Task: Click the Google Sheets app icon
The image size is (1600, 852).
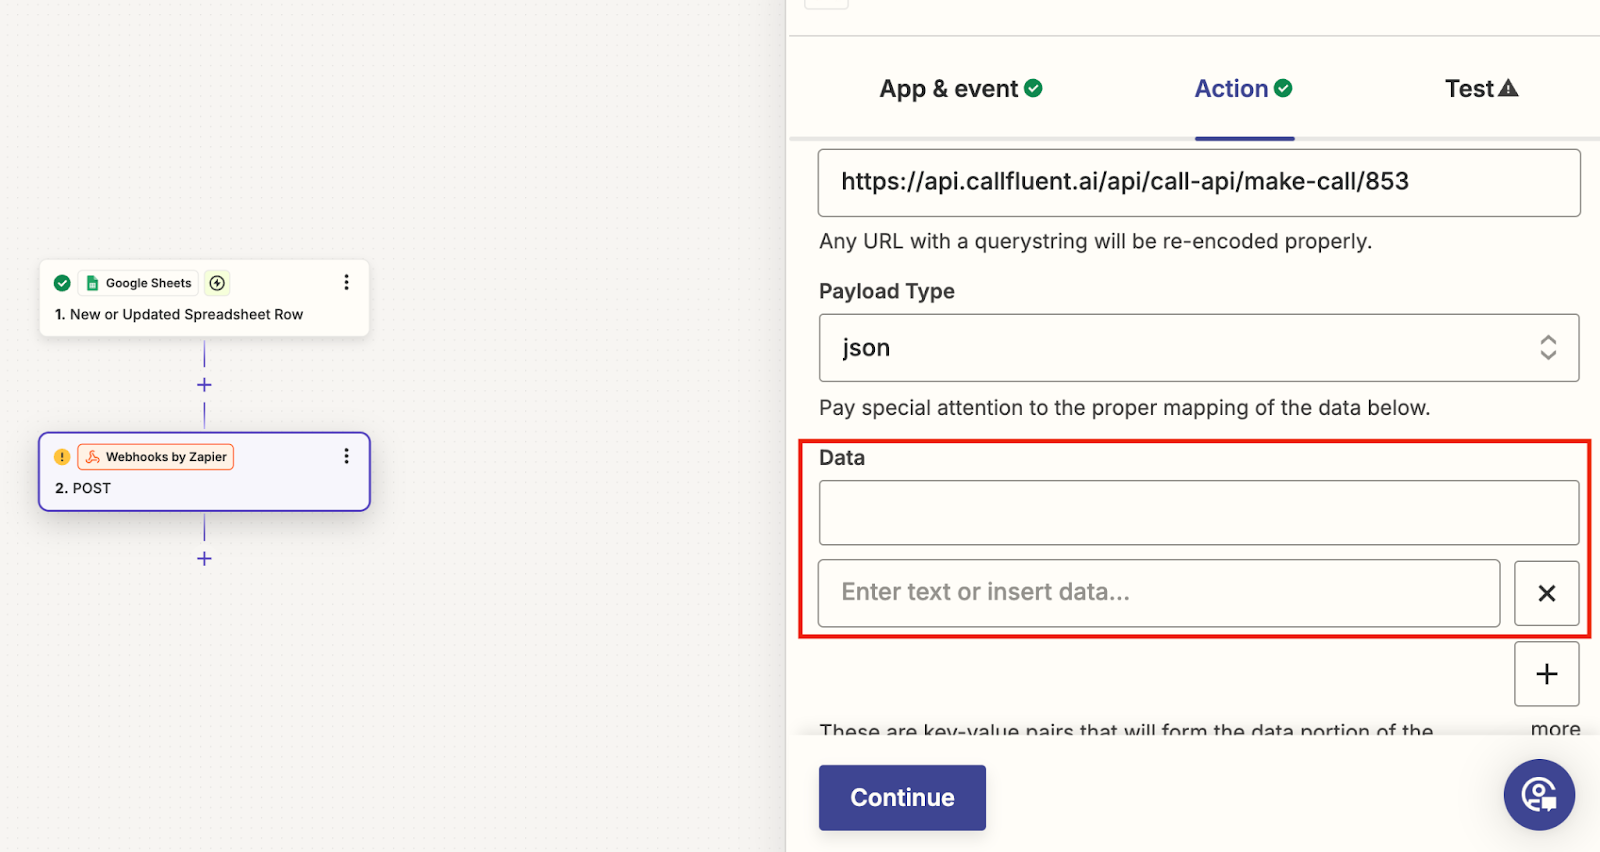Action: click(x=93, y=283)
